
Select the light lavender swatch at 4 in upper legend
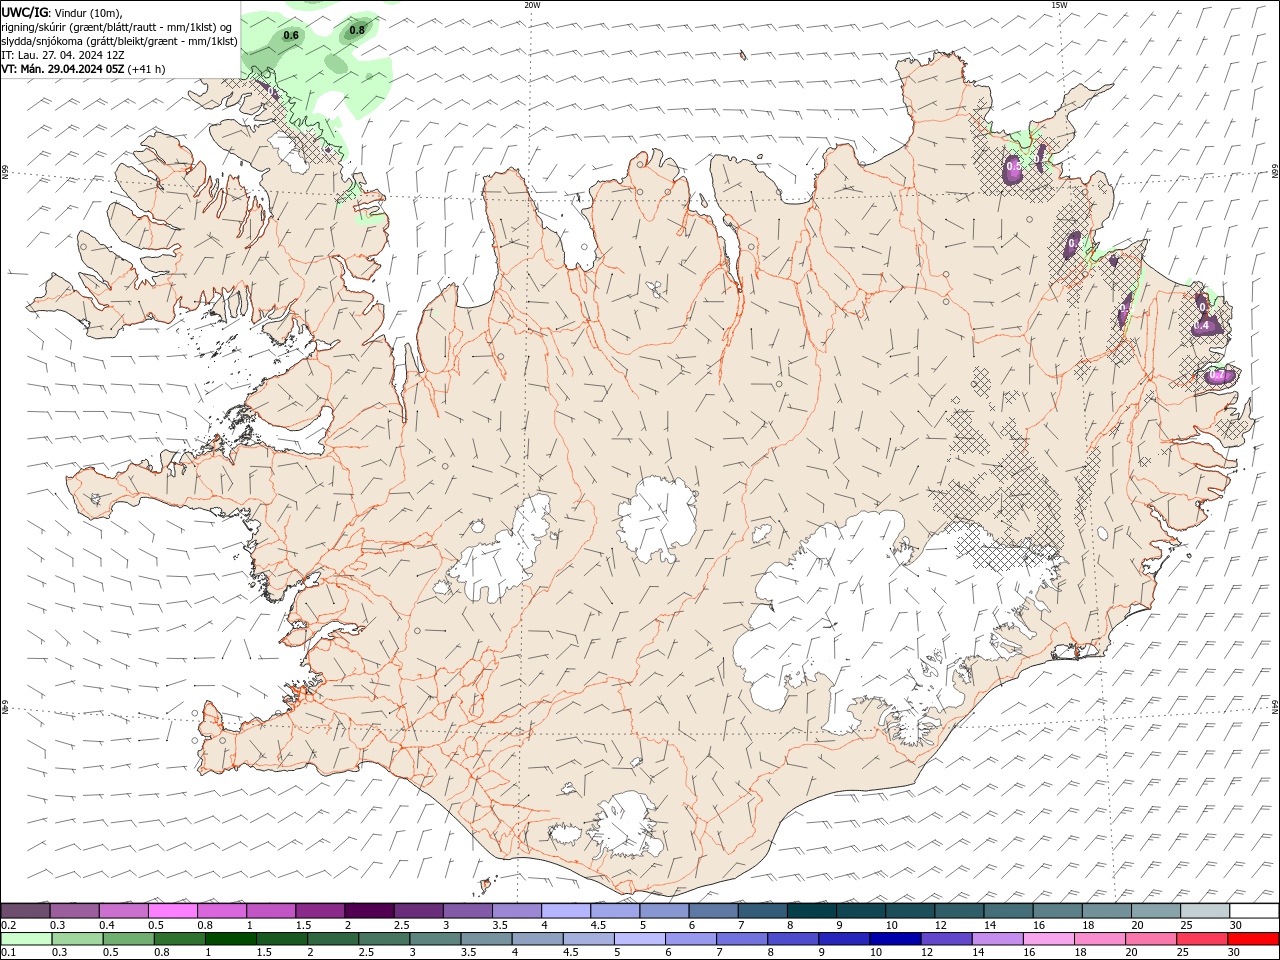[x=566, y=910]
